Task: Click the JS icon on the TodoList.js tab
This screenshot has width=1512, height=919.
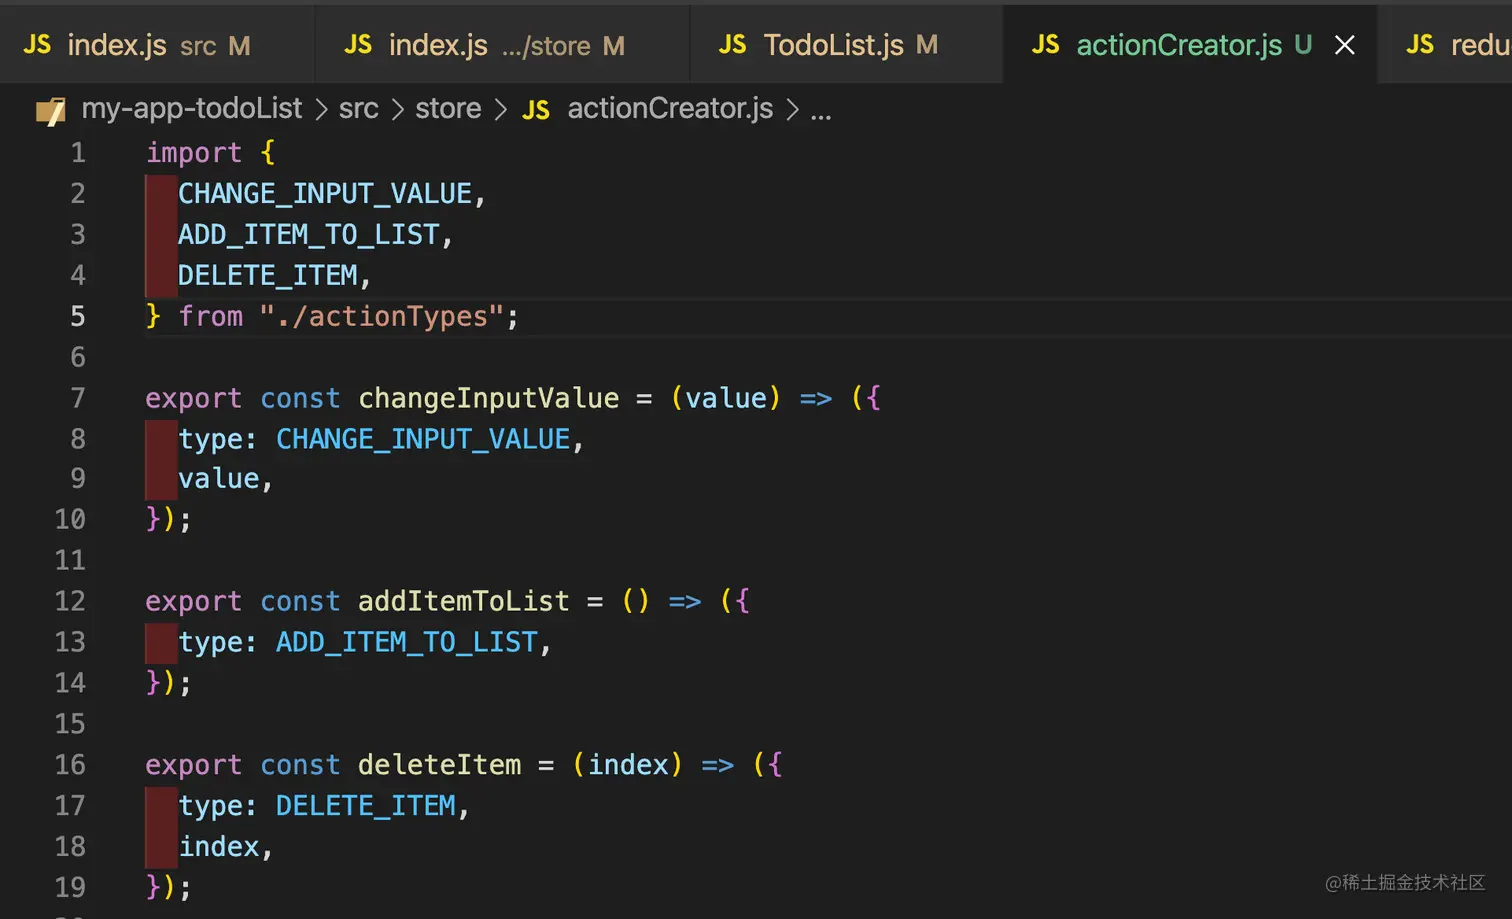Action: (733, 45)
